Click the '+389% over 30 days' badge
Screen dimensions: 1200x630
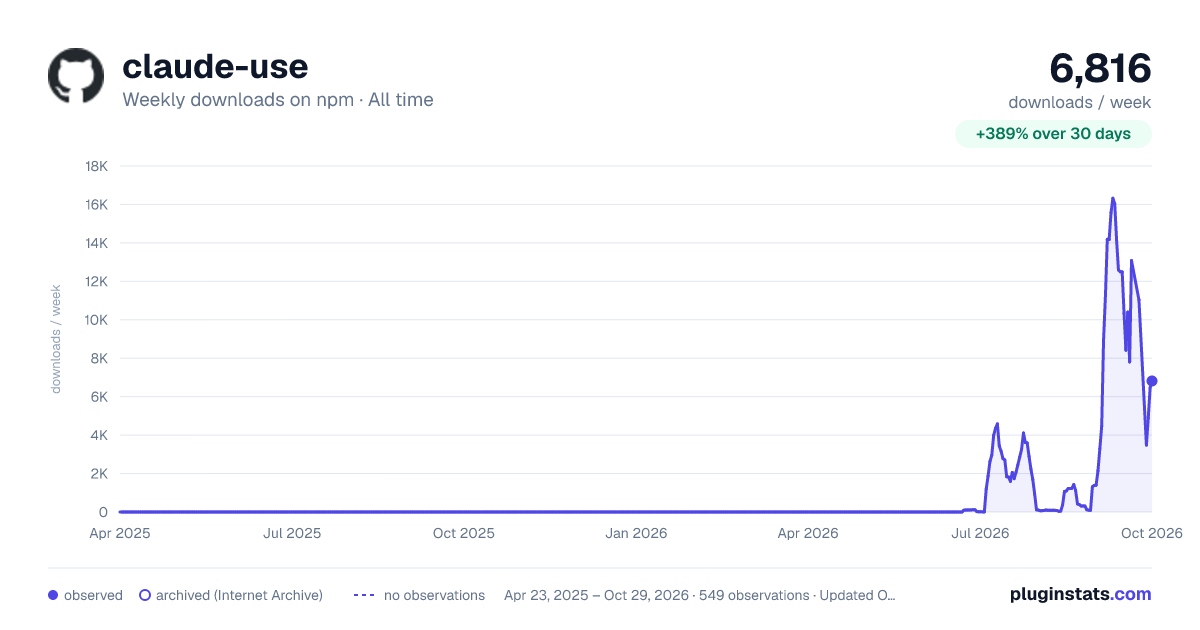1053,134
